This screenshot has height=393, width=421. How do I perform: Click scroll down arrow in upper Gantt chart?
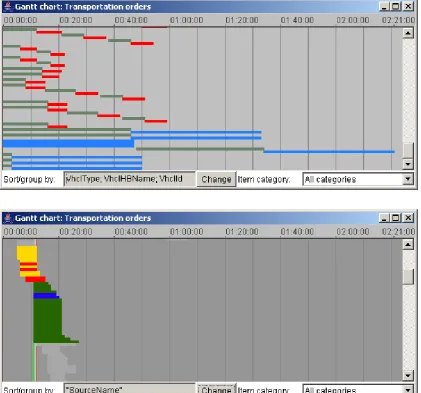[x=408, y=164]
